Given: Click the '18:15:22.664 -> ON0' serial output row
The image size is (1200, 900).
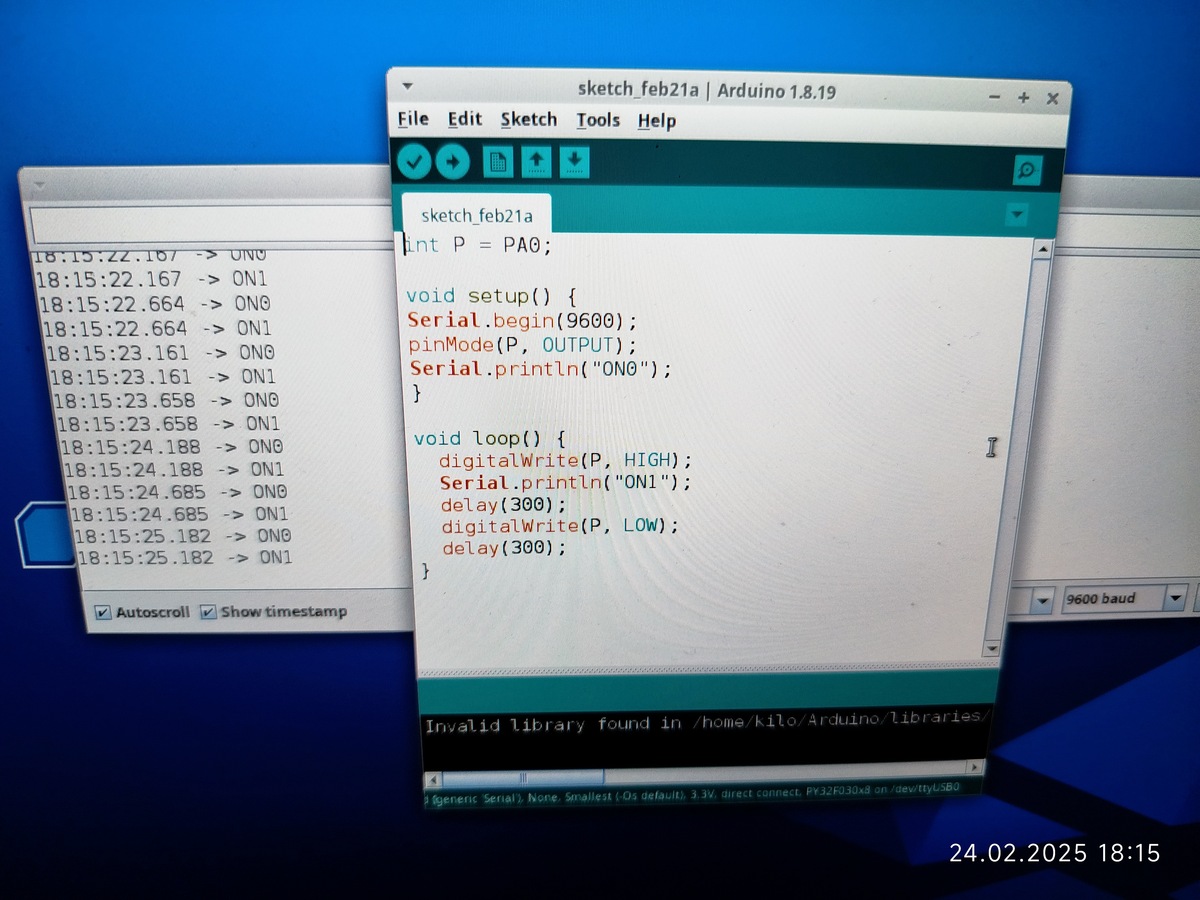Looking at the screenshot, I should coord(155,303).
